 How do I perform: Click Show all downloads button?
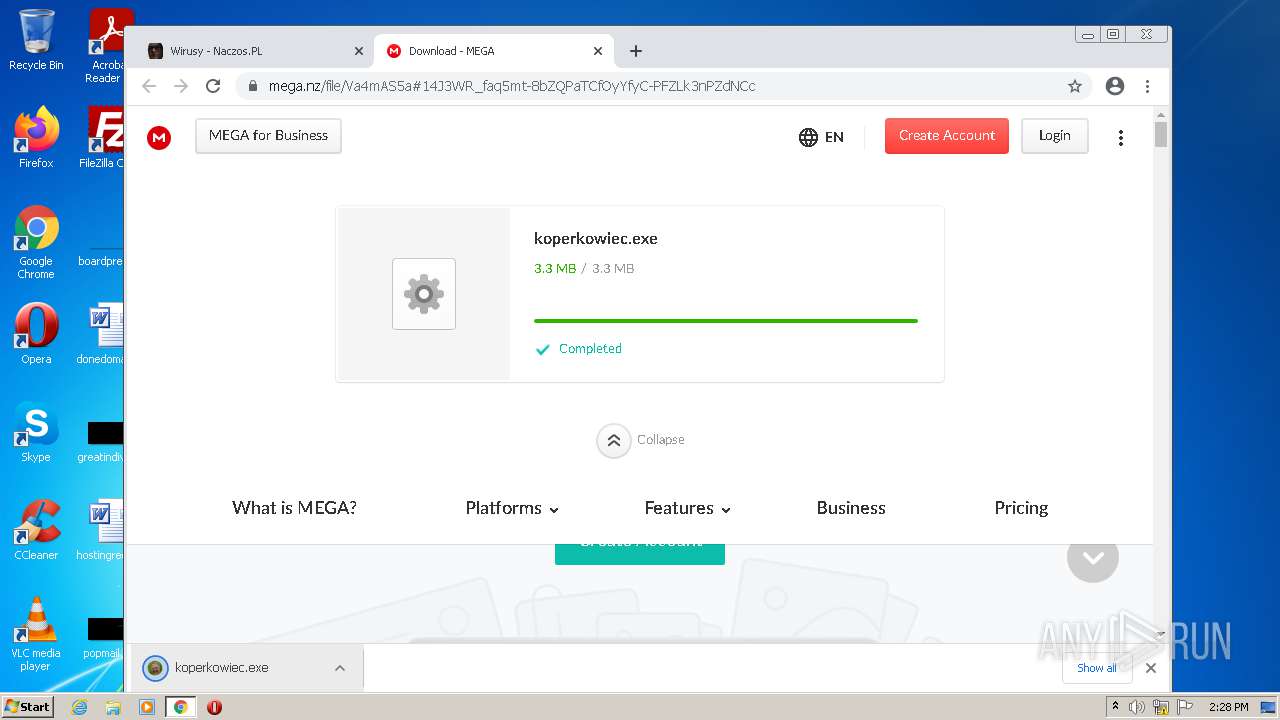pos(1097,668)
